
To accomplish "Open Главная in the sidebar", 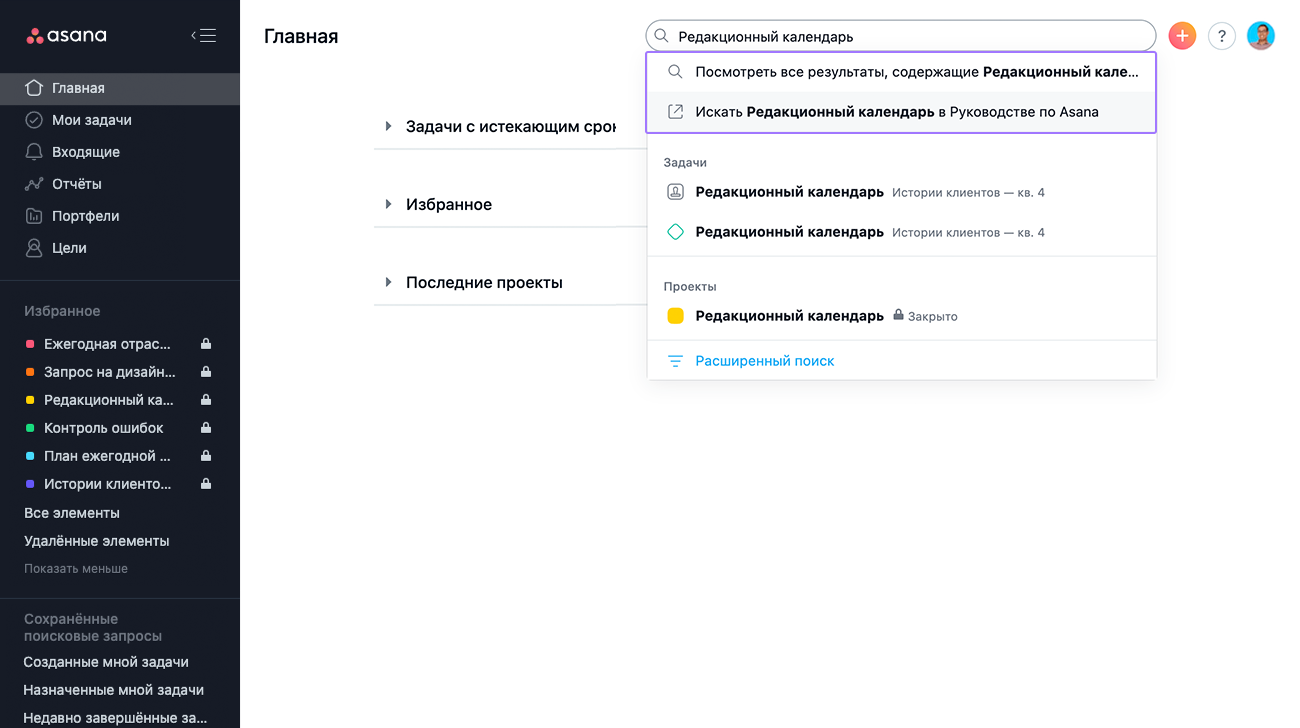I will coord(120,88).
